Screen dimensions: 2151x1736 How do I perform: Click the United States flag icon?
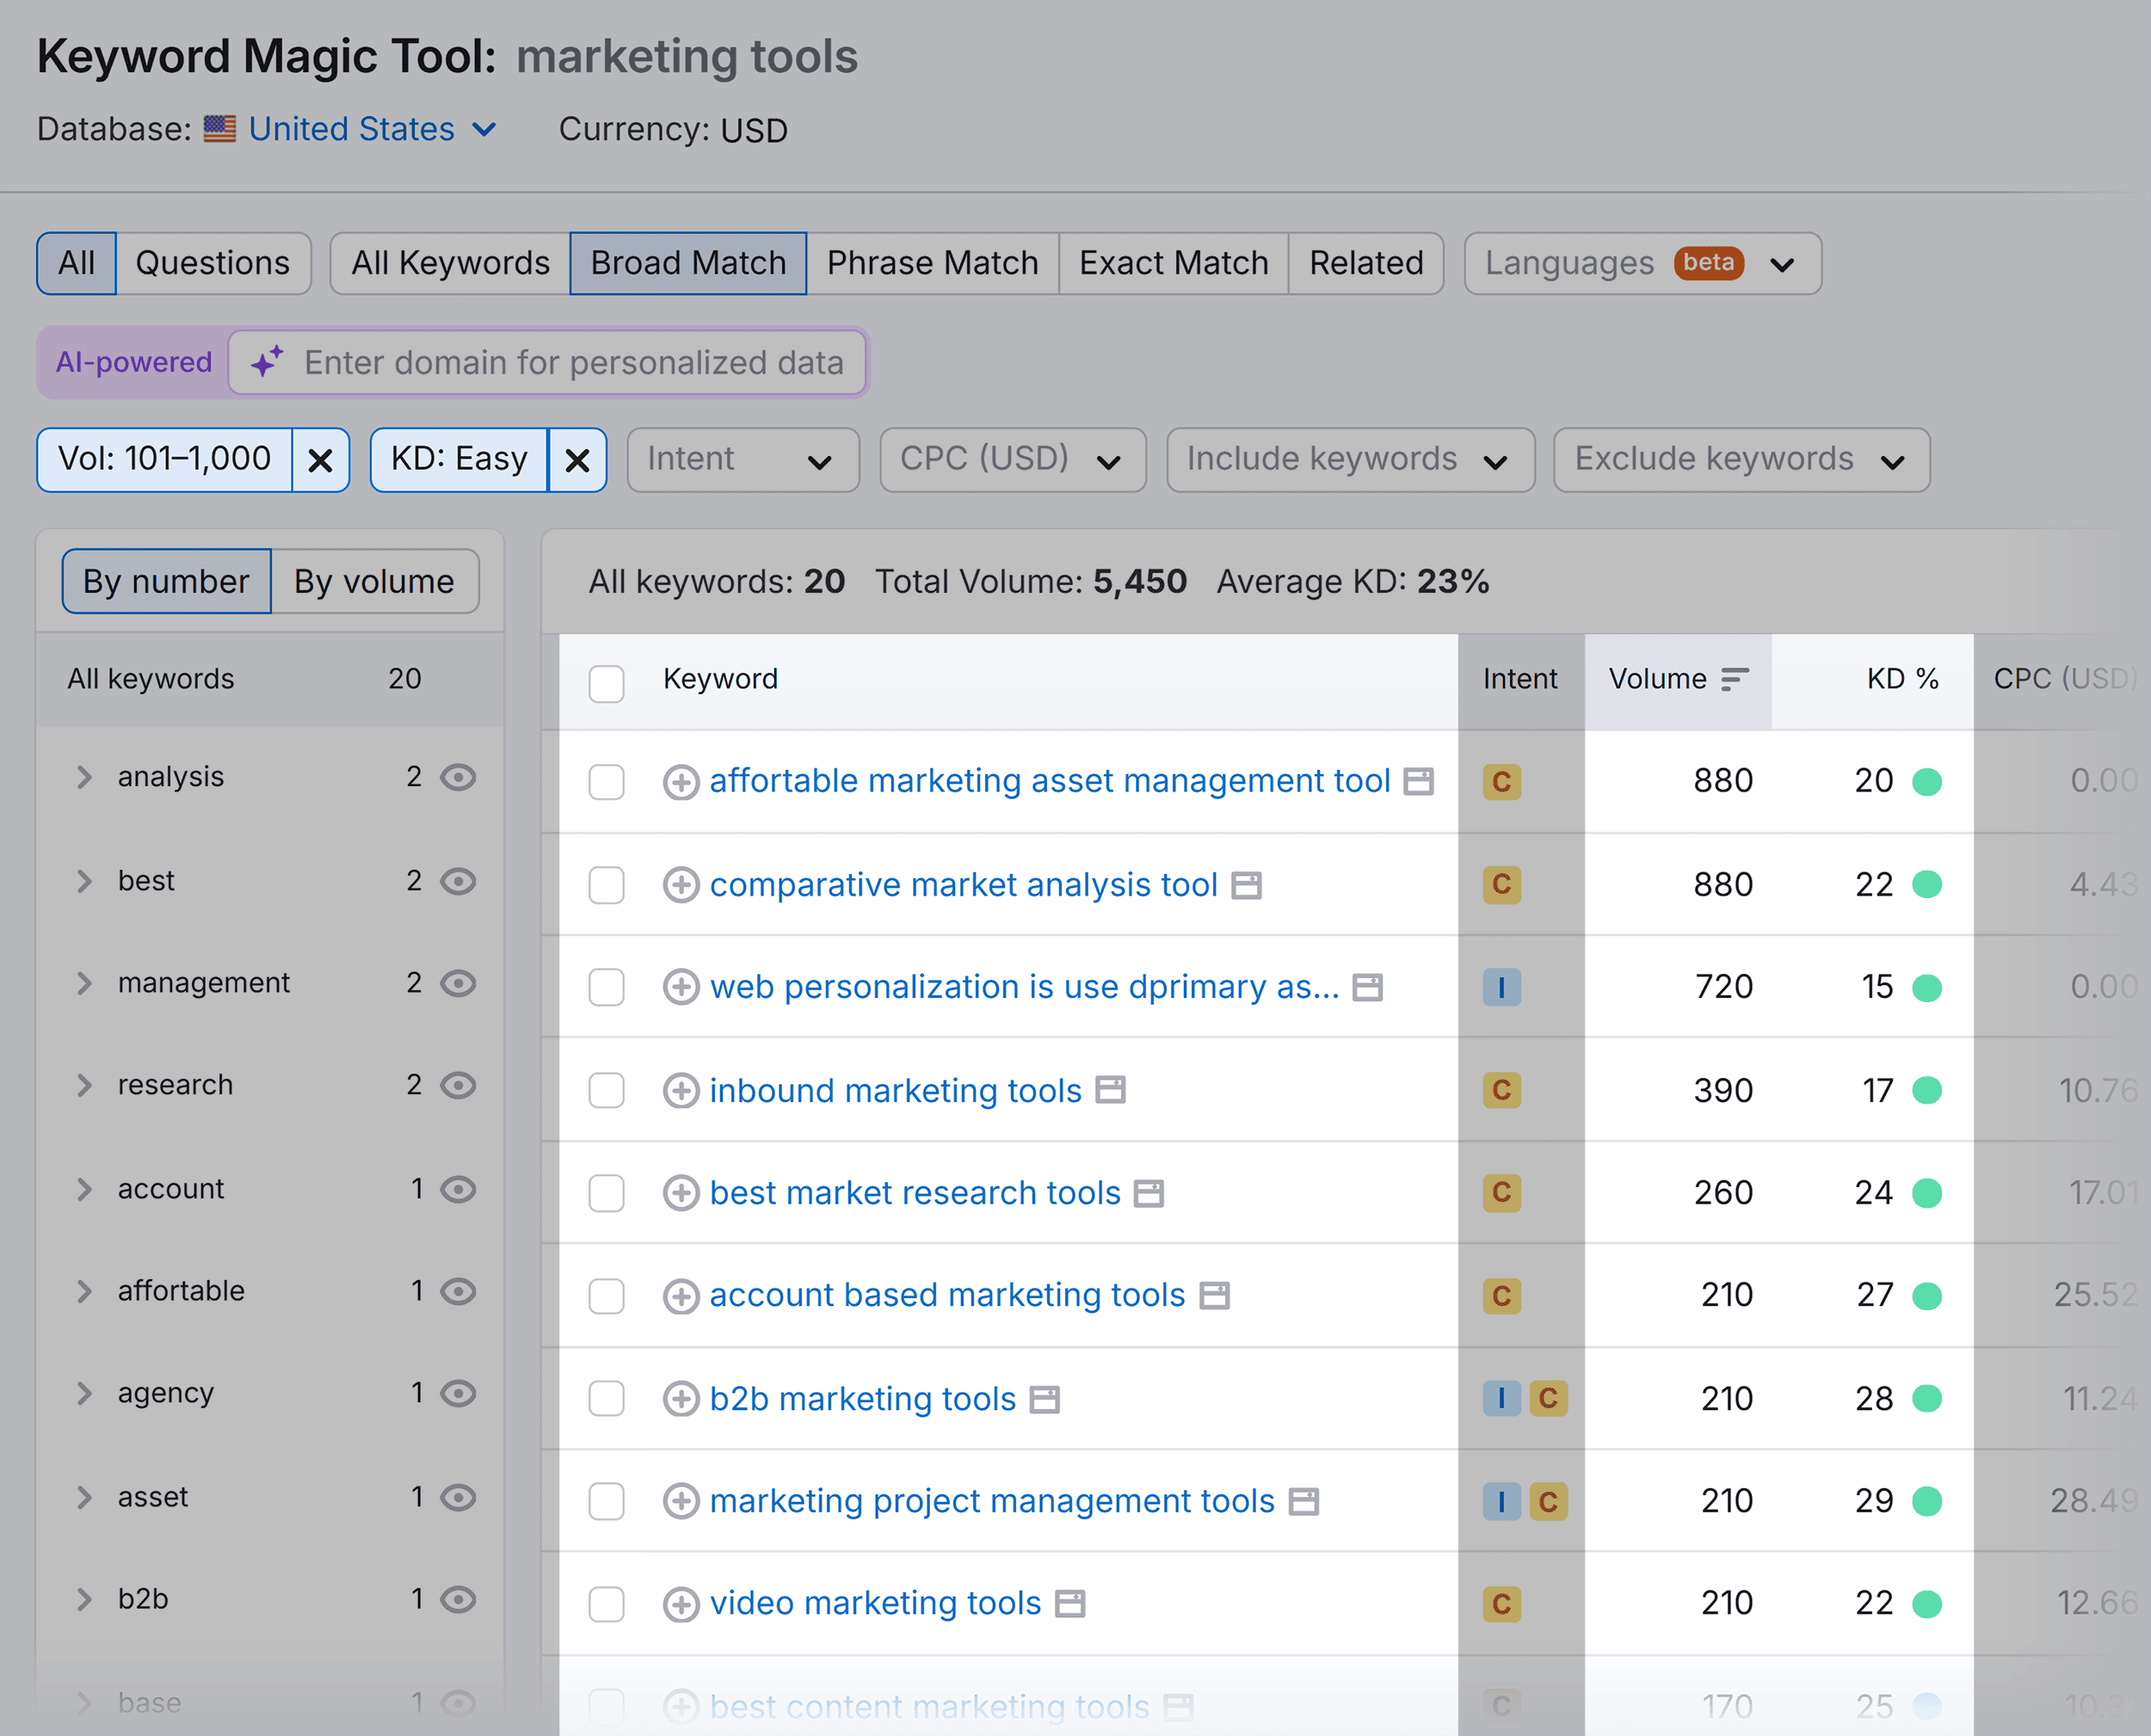pos(219,128)
